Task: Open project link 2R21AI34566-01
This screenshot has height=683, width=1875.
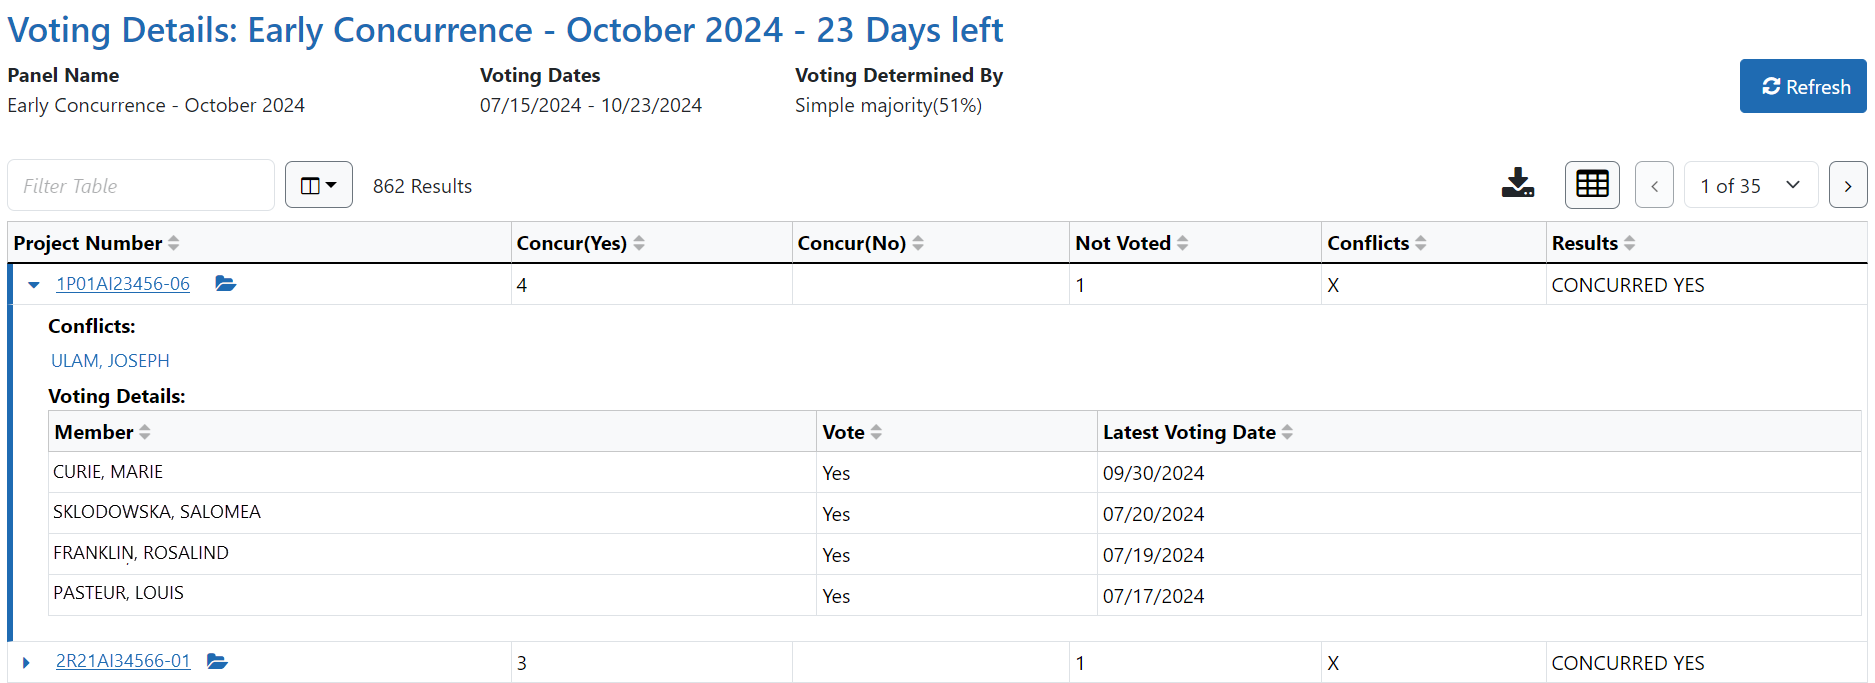Action: click(123, 661)
